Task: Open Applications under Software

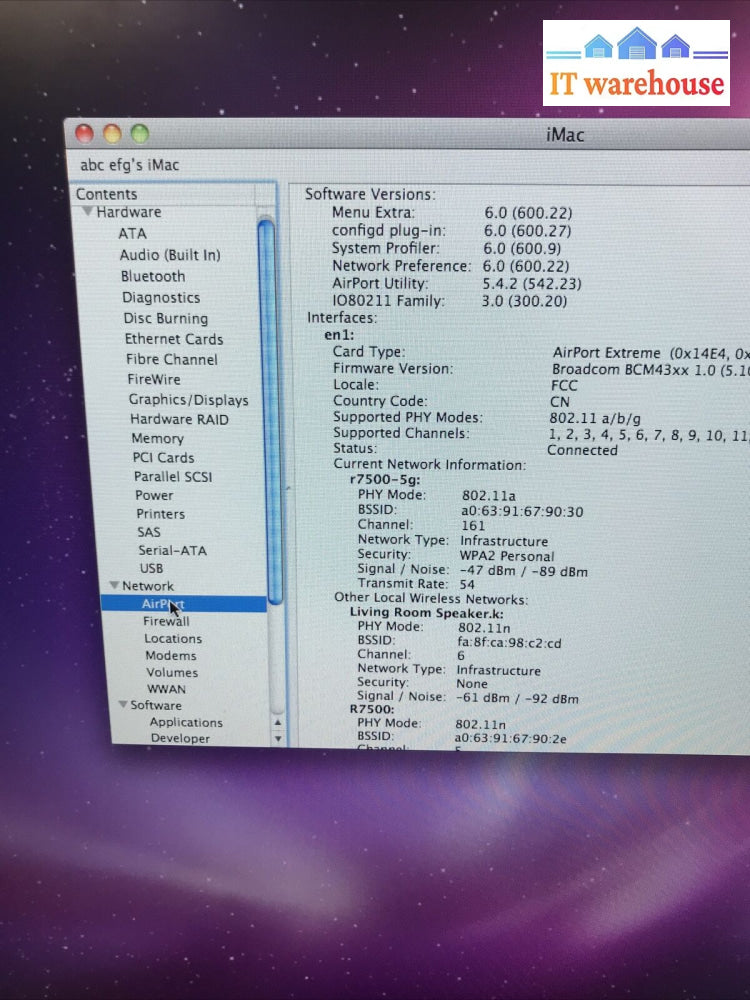Action: 186,722
